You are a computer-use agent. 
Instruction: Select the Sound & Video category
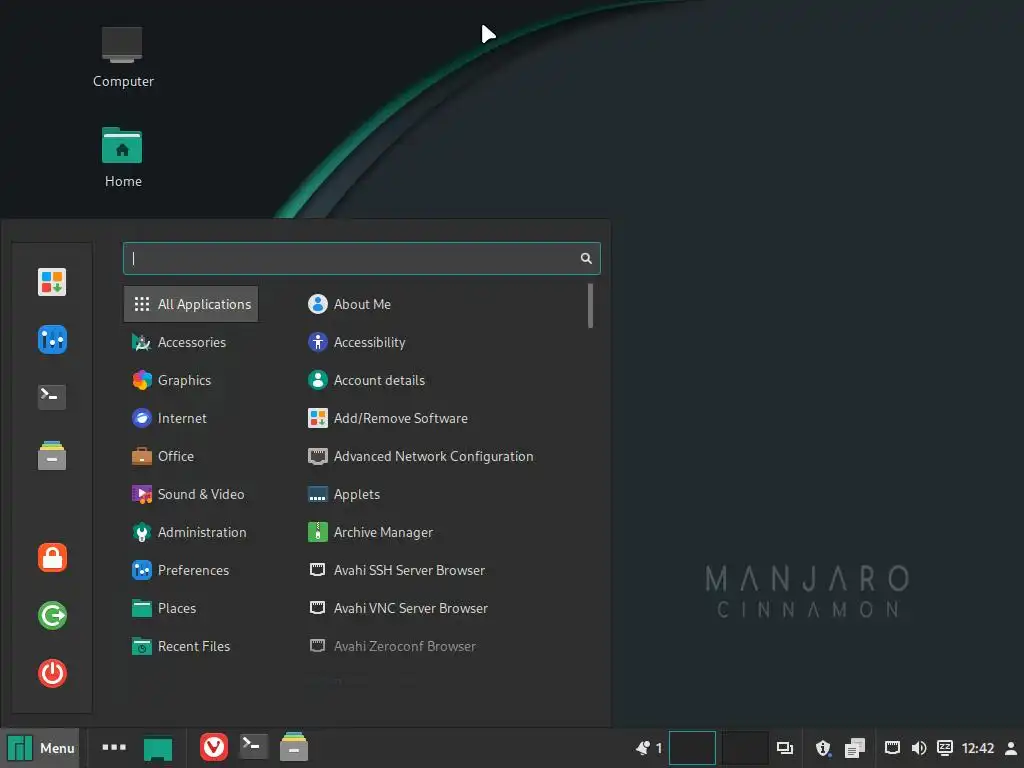click(191, 494)
